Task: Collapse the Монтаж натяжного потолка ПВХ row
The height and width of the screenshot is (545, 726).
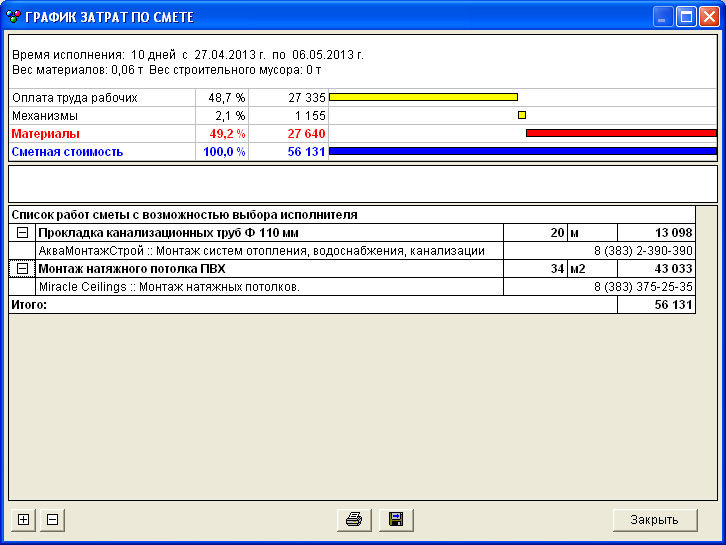Action: (x=22, y=269)
